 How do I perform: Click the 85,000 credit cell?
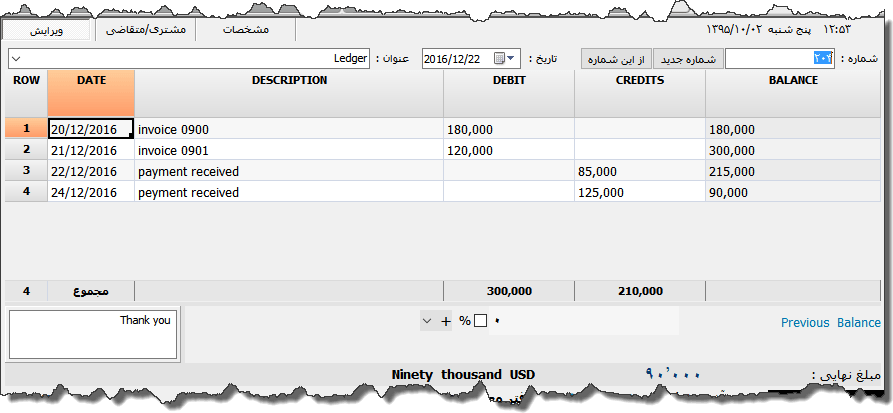tap(639, 172)
